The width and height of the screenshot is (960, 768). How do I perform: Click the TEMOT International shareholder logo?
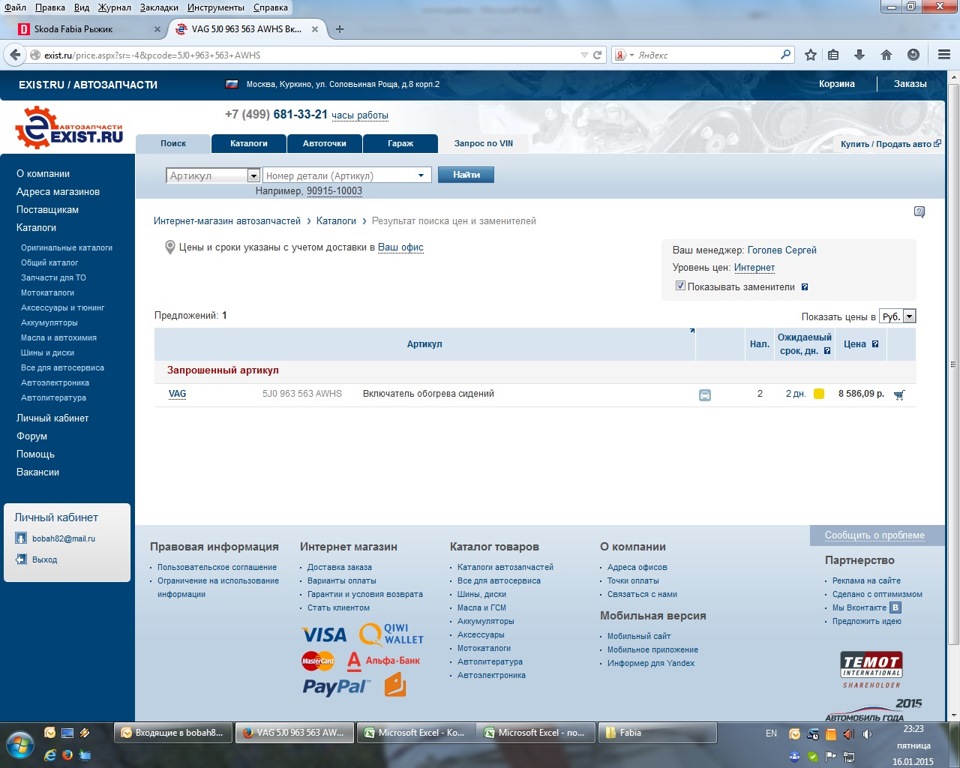coord(871,669)
